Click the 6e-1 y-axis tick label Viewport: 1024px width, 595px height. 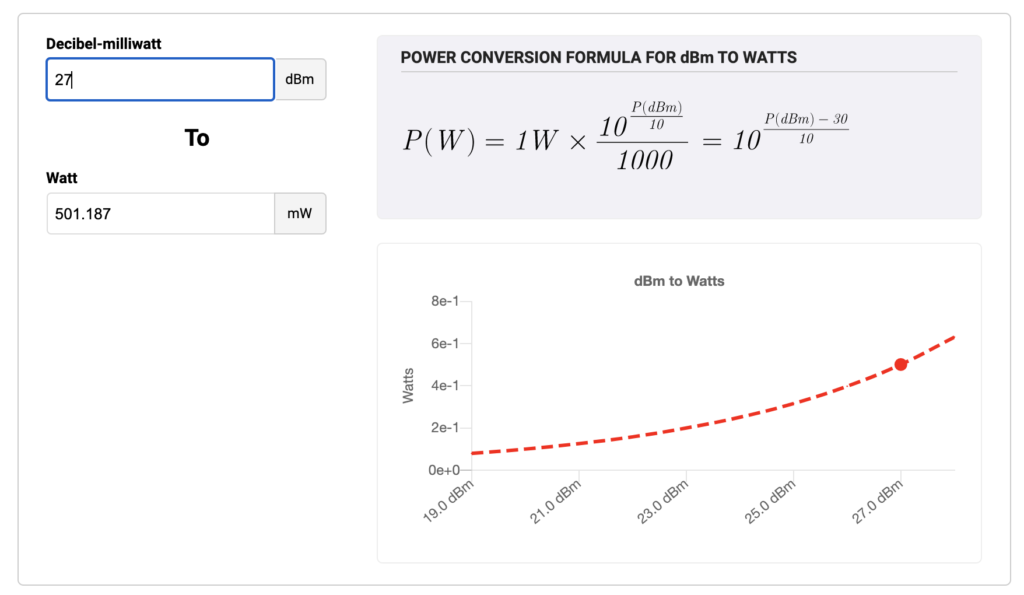[x=445, y=343]
